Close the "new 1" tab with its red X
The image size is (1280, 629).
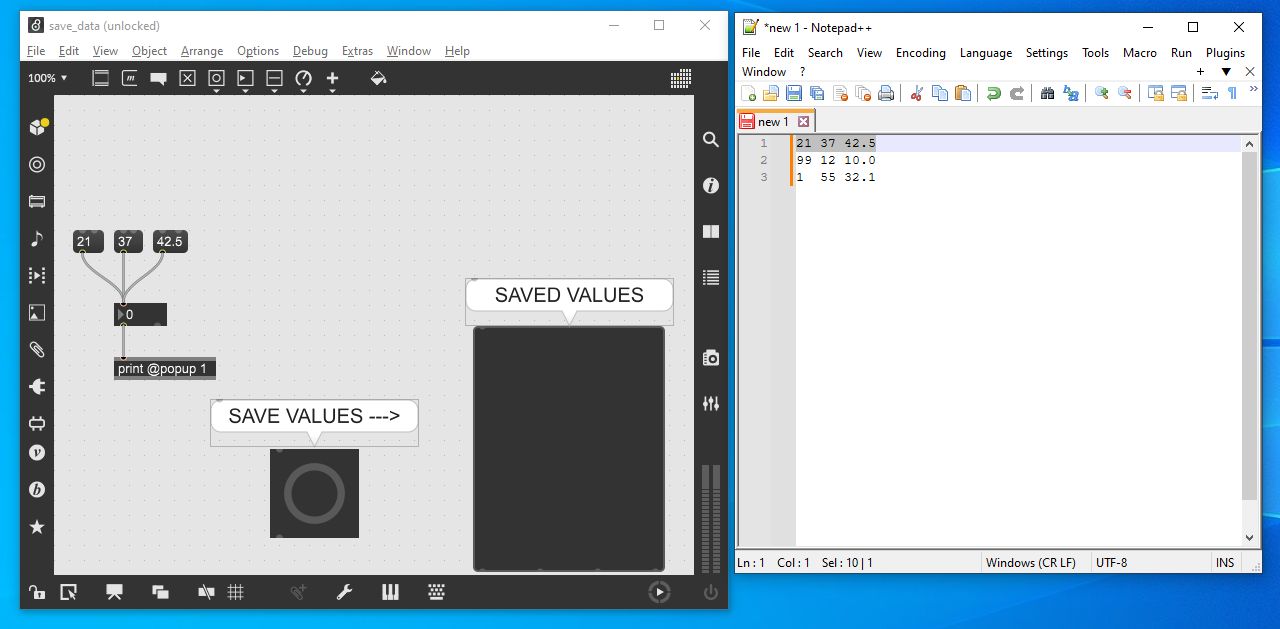[x=803, y=122]
